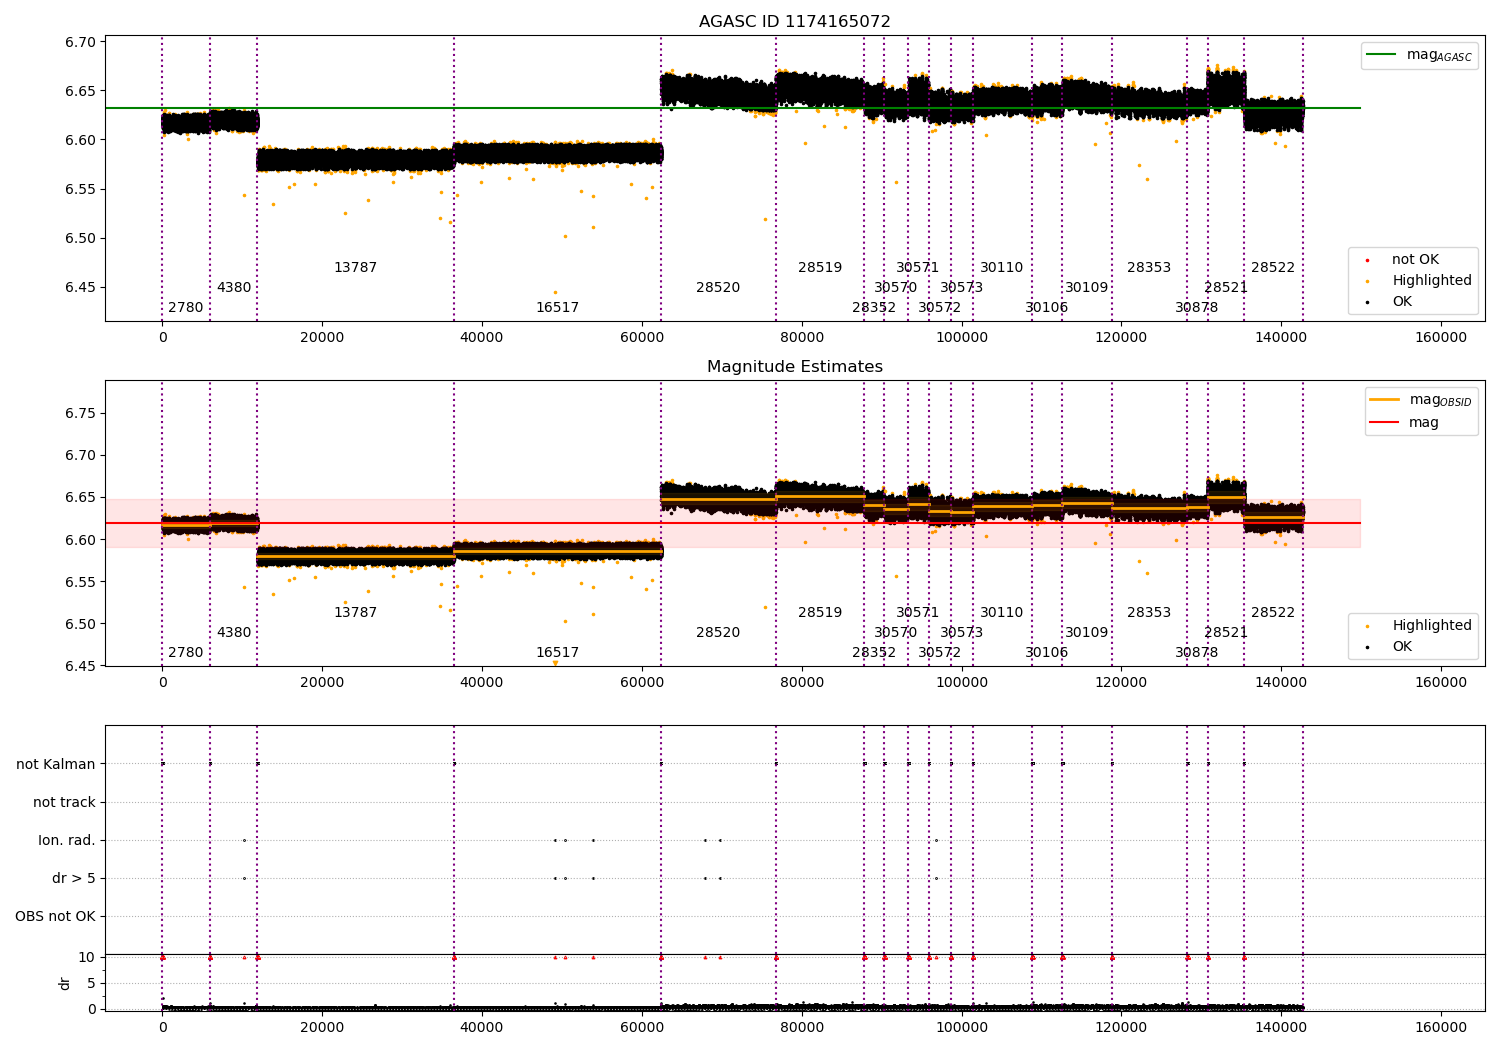Click the red horizontal mag line in Magnitude Estimates
1500x1050 pixels.
[x=732, y=523]
